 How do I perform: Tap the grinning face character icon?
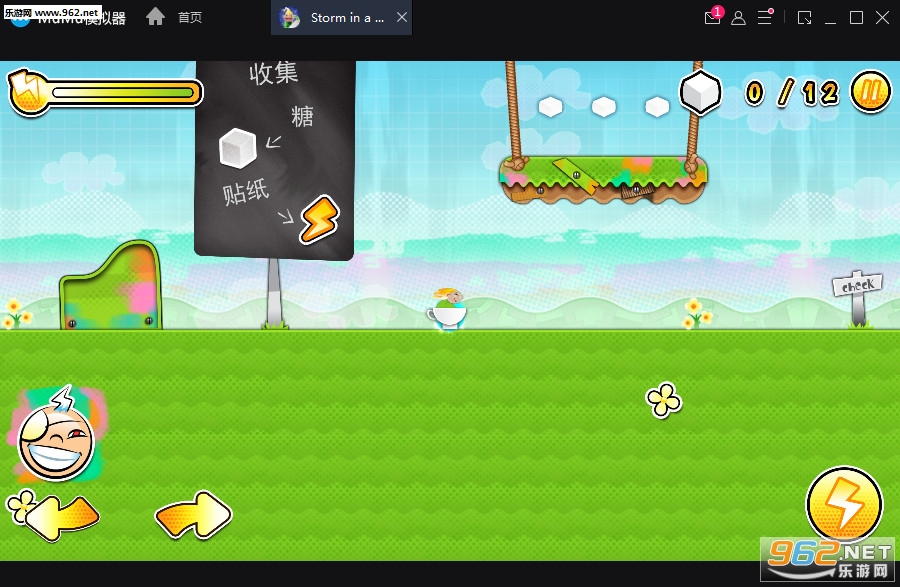[x=55, y=439]
